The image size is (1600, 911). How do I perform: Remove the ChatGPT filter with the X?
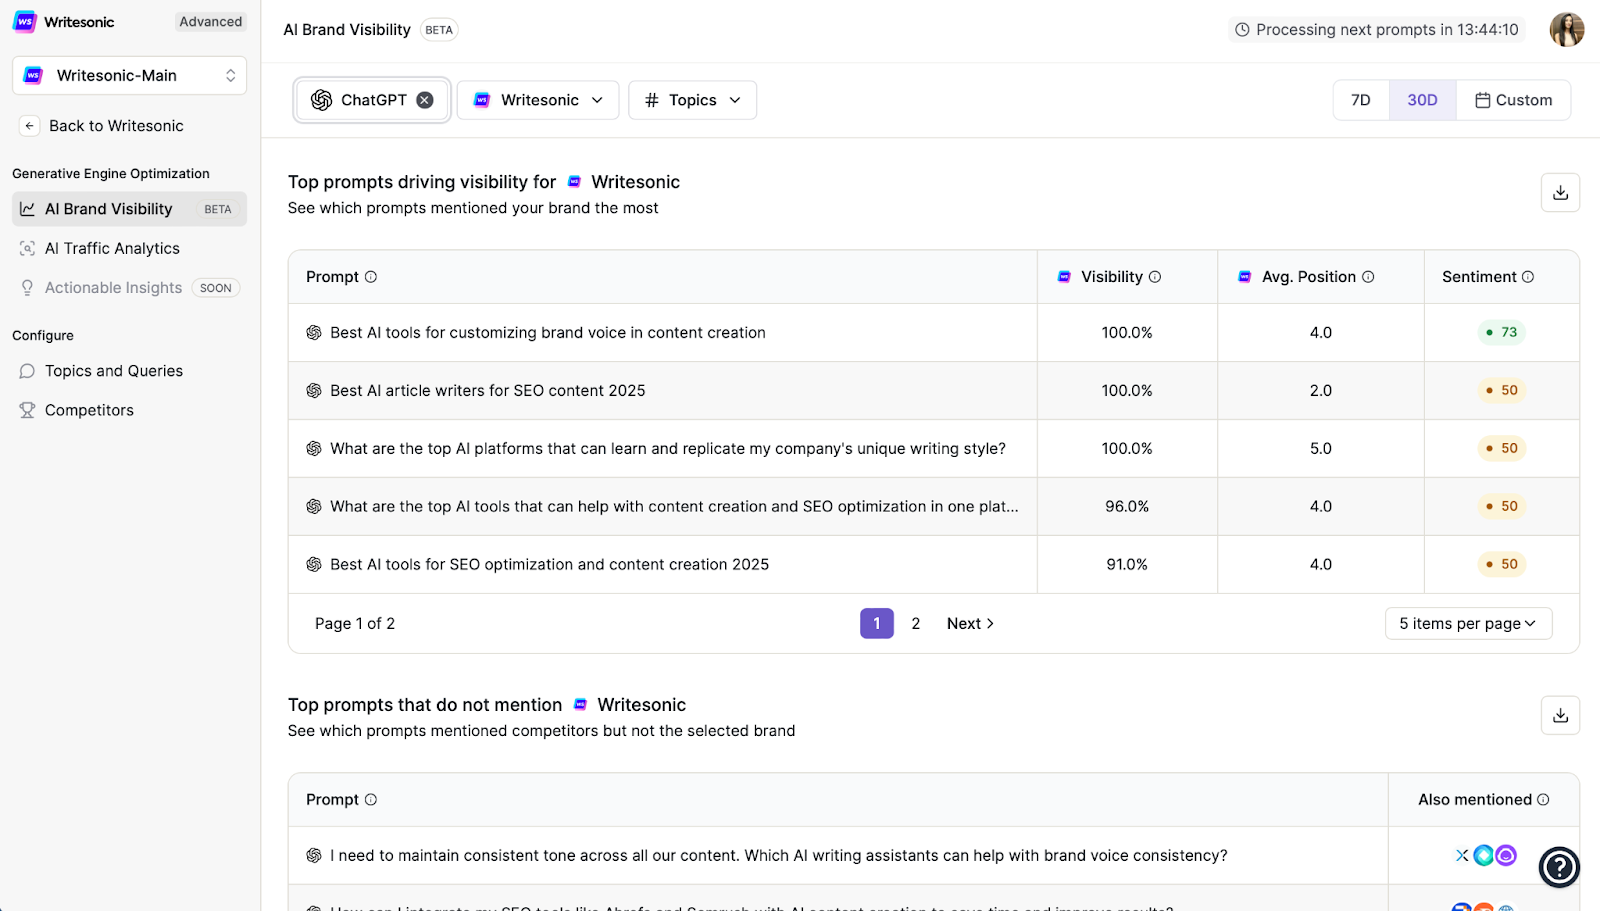pyautogui.click(x=425, y=100)
